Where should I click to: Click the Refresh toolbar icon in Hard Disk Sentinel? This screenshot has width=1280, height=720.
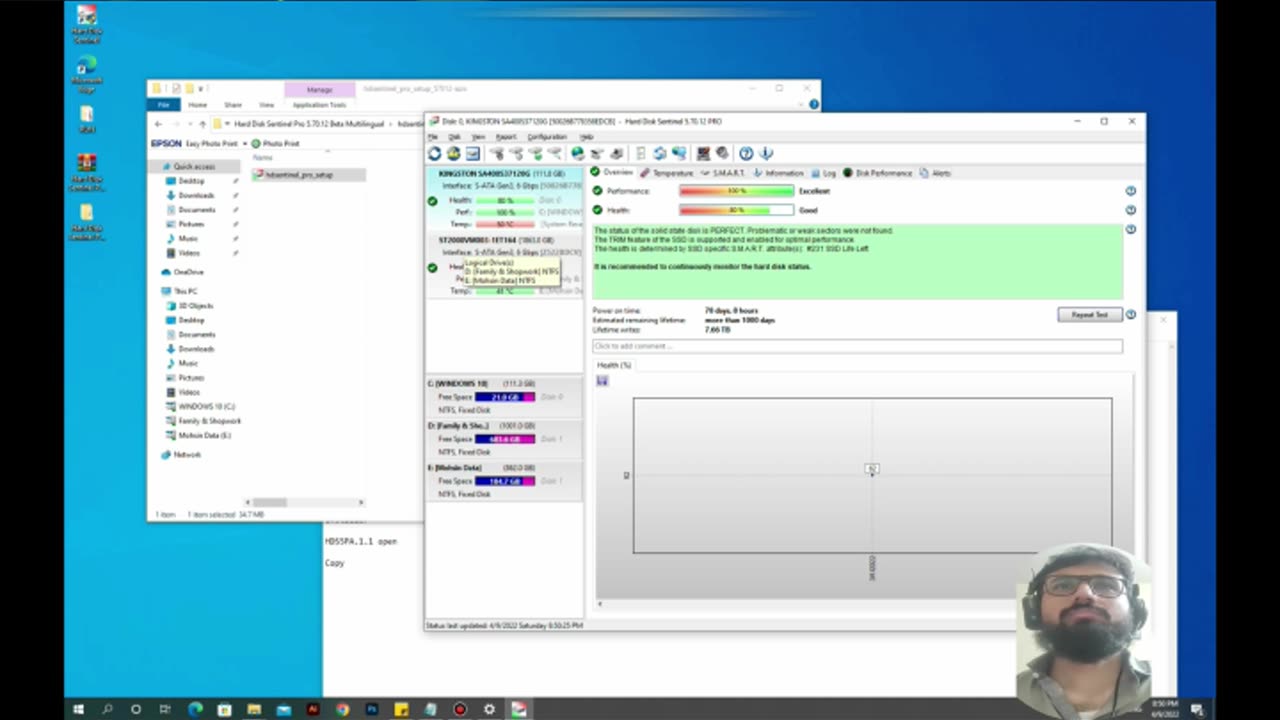click(x=434, y=153)
